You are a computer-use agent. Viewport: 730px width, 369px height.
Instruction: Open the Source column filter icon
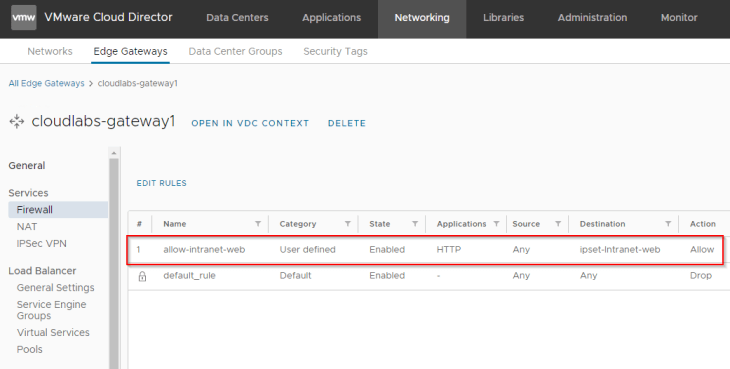[558, 224]
